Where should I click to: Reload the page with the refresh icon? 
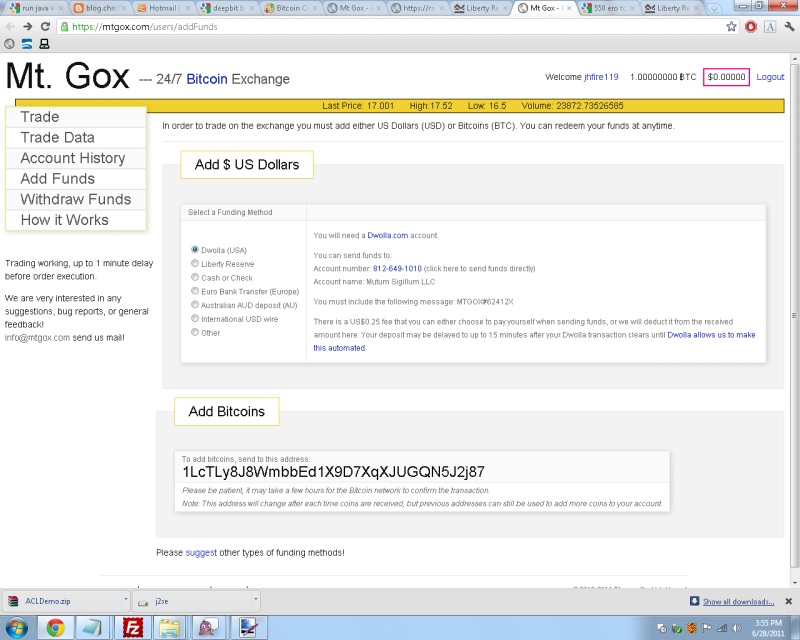(45, 27)
